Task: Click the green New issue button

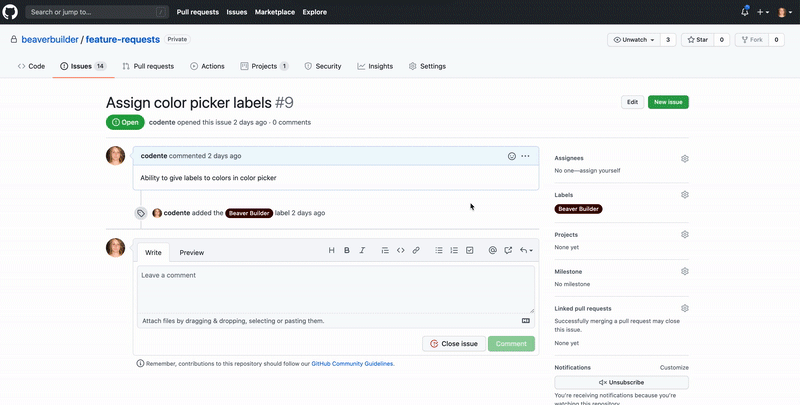Action: click(x=668, y=102)
